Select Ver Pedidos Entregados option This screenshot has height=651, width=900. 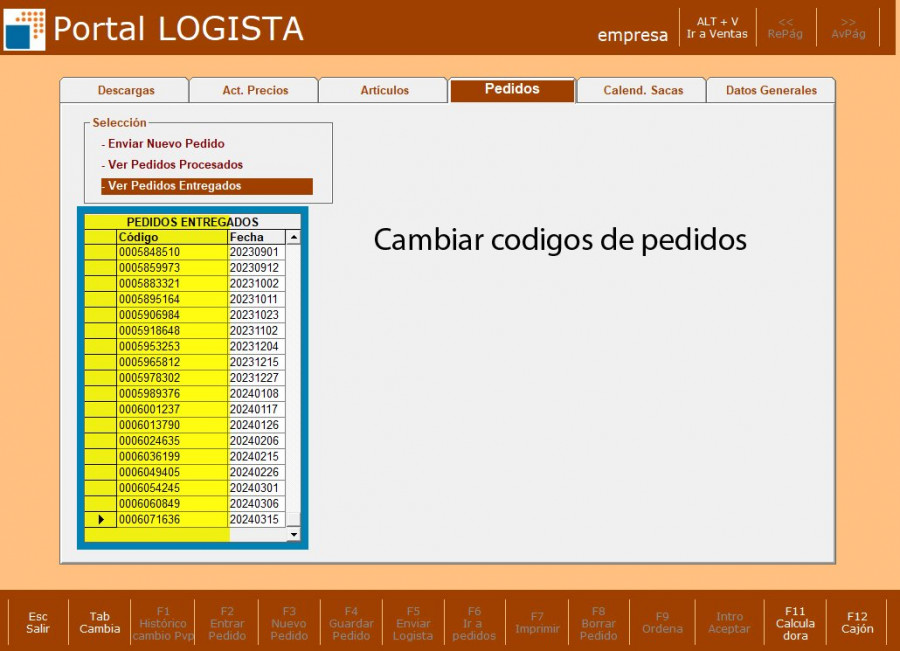click(x=174, y=186)
